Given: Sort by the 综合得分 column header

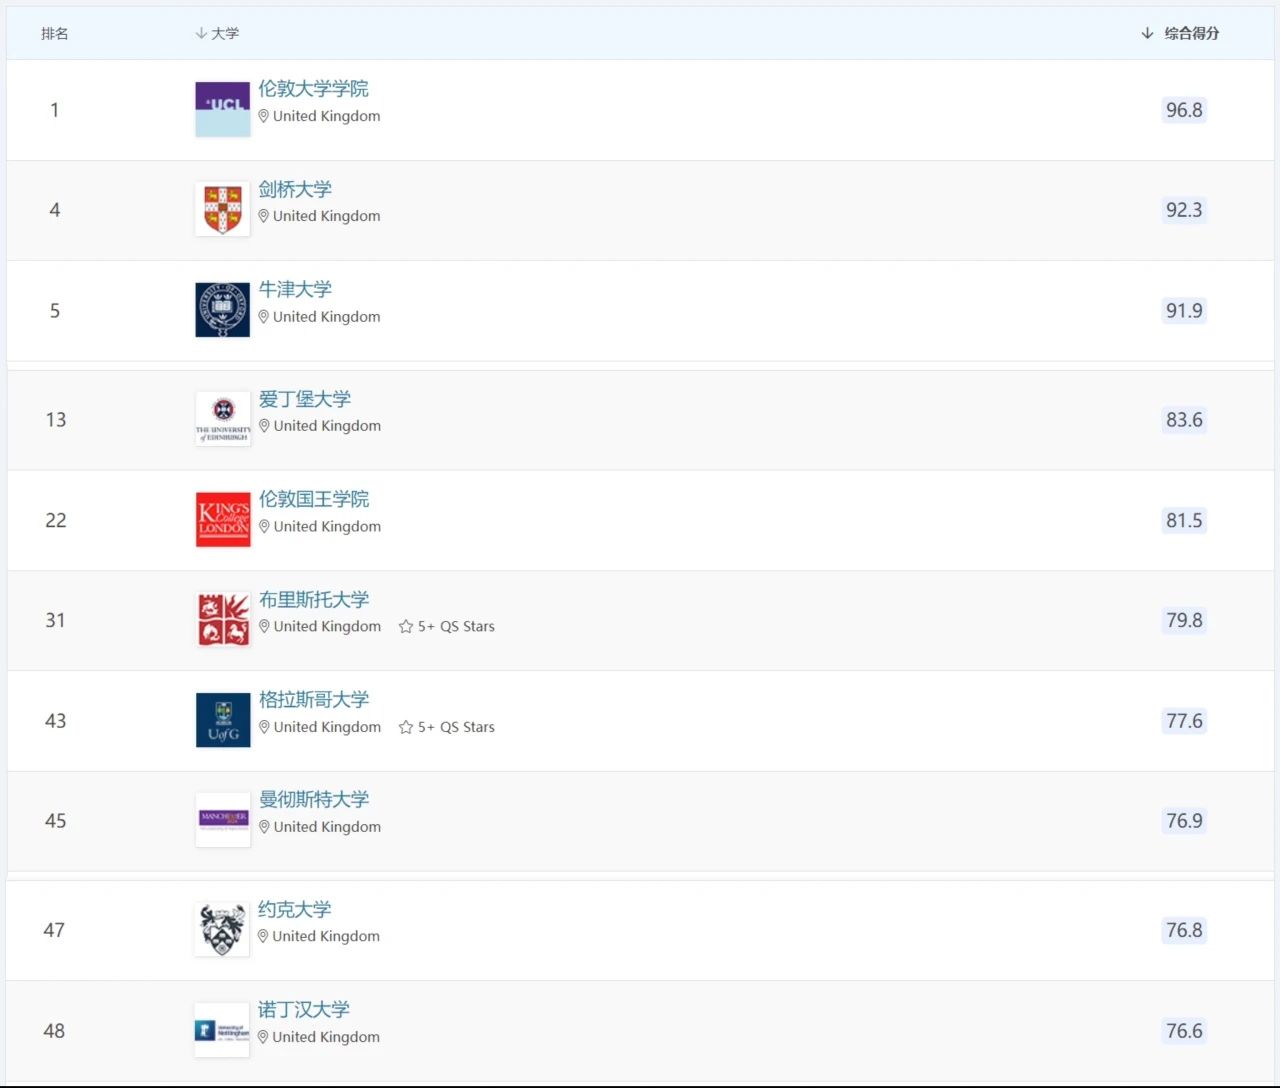Looking at the screenshot, I should pos(1180,33).
